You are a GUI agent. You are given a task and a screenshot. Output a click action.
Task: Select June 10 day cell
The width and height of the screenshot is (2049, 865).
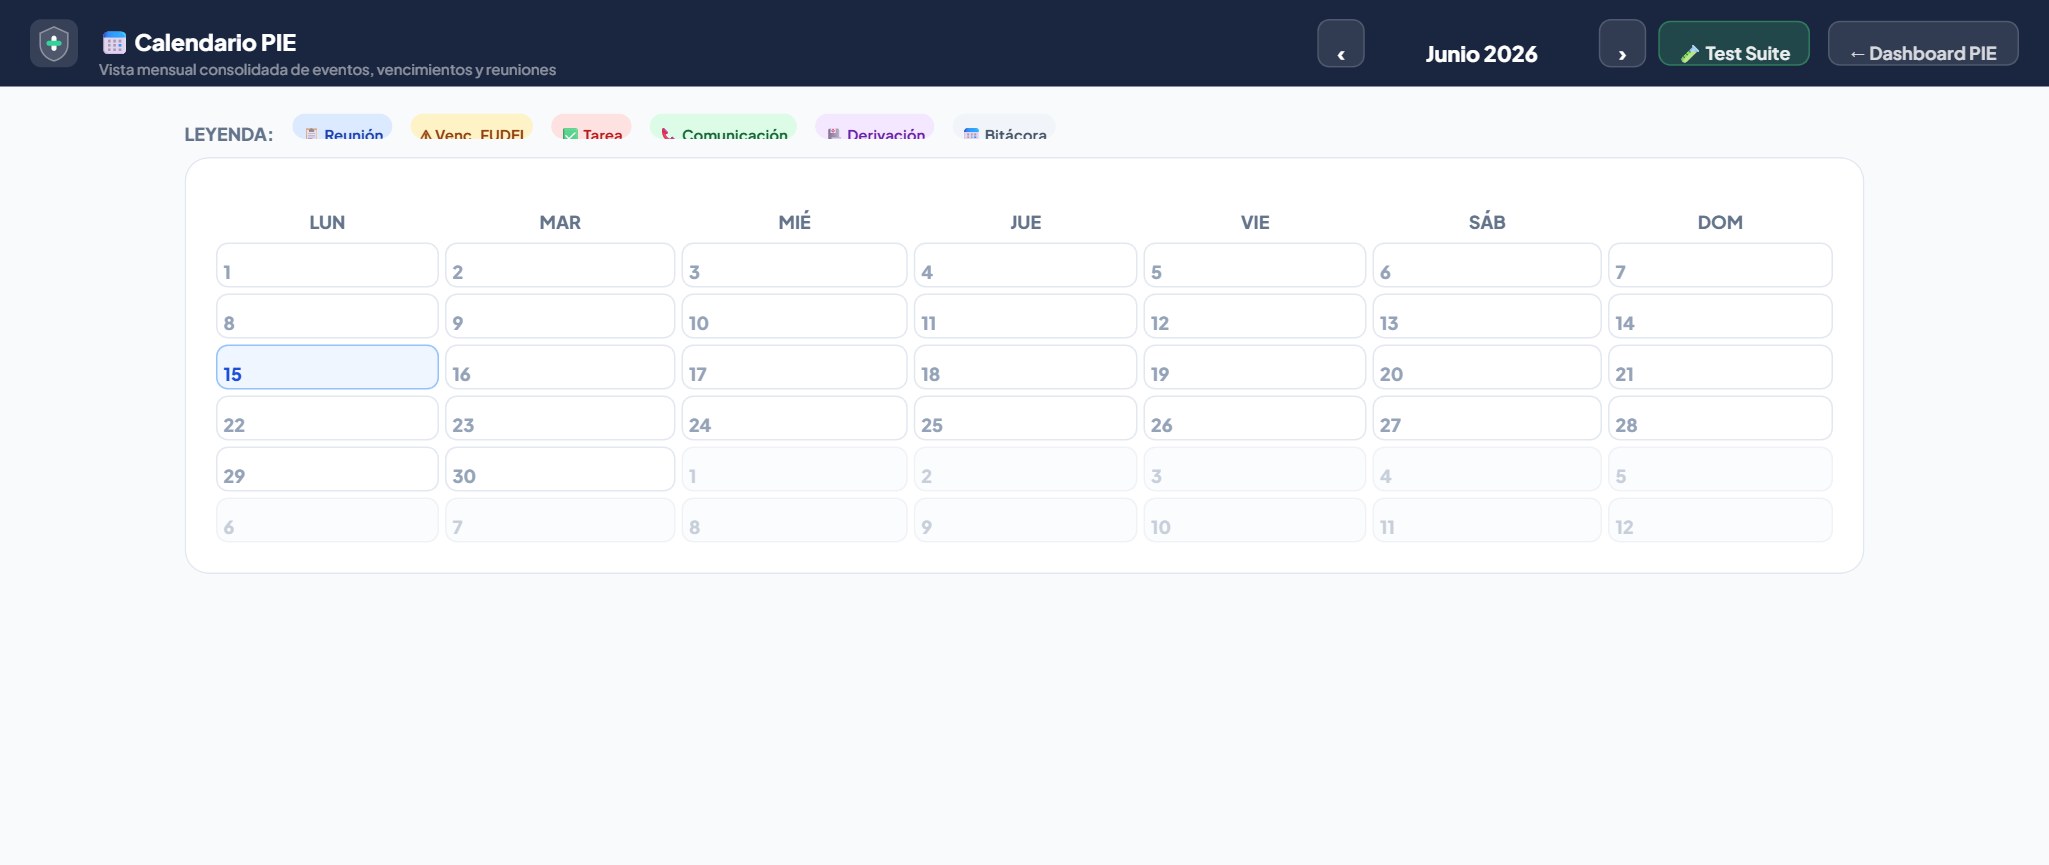(794, 316)
